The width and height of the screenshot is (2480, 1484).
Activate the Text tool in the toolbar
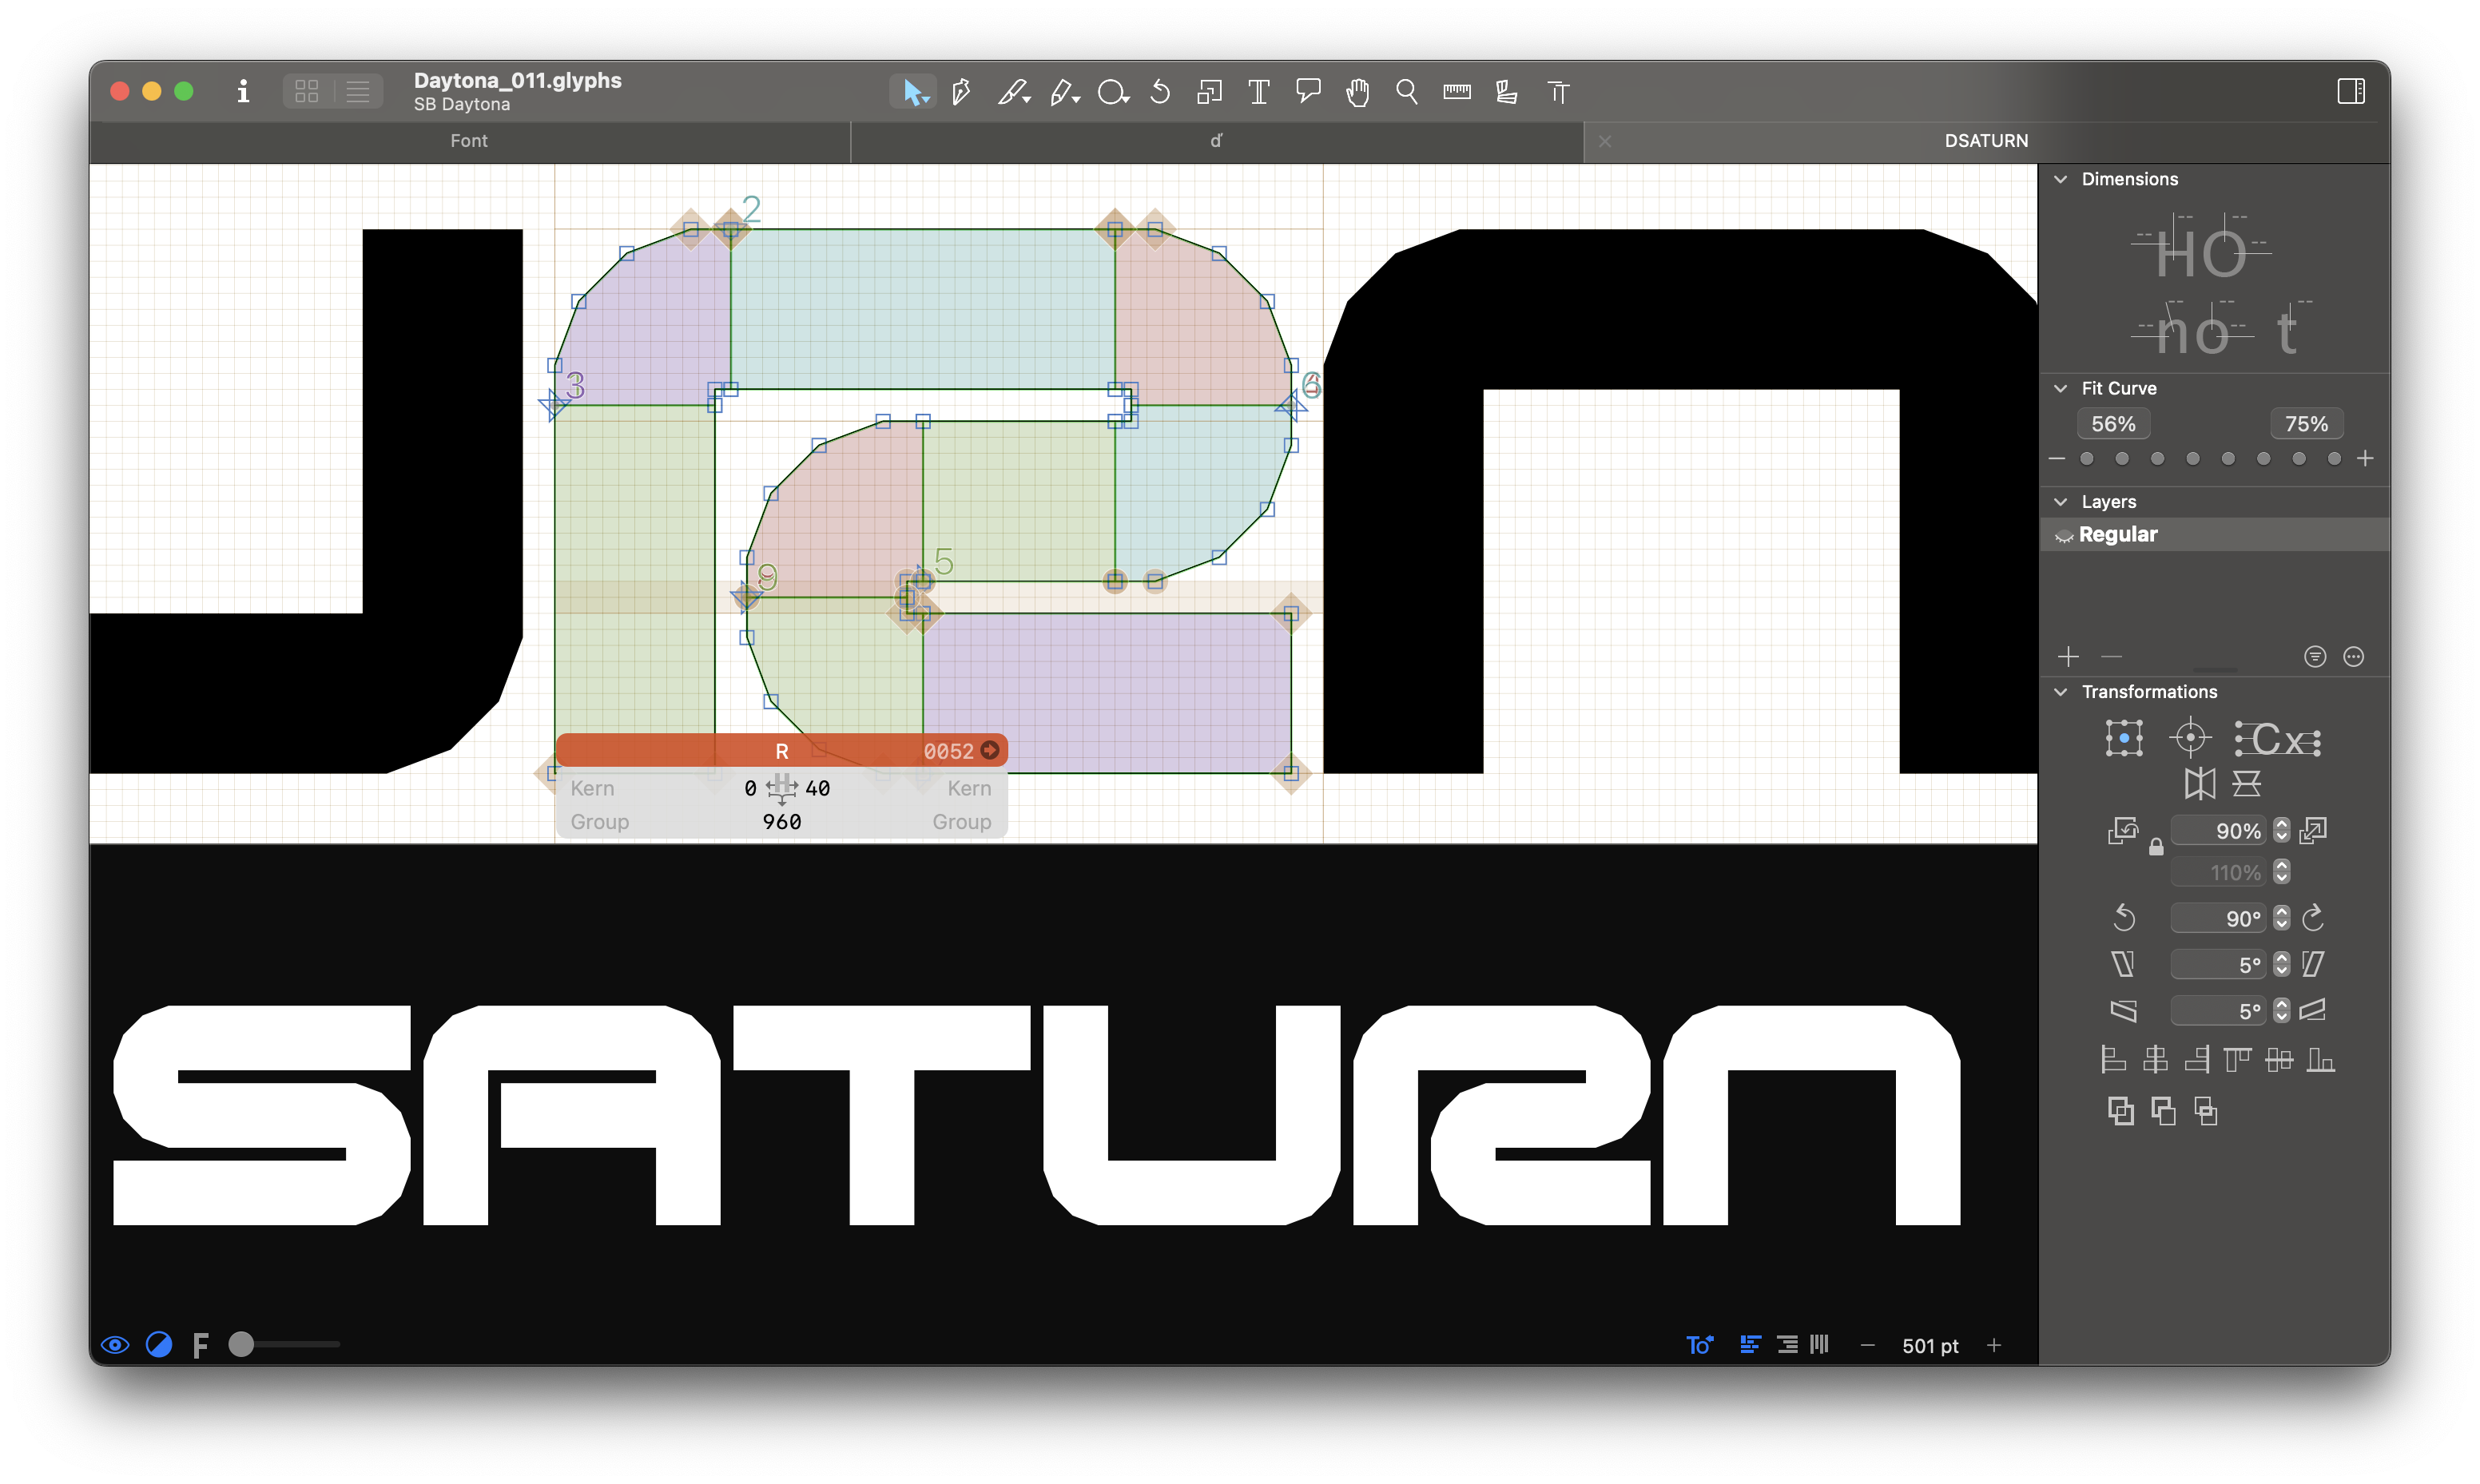pyautogui.click(x=1257, y=91)
